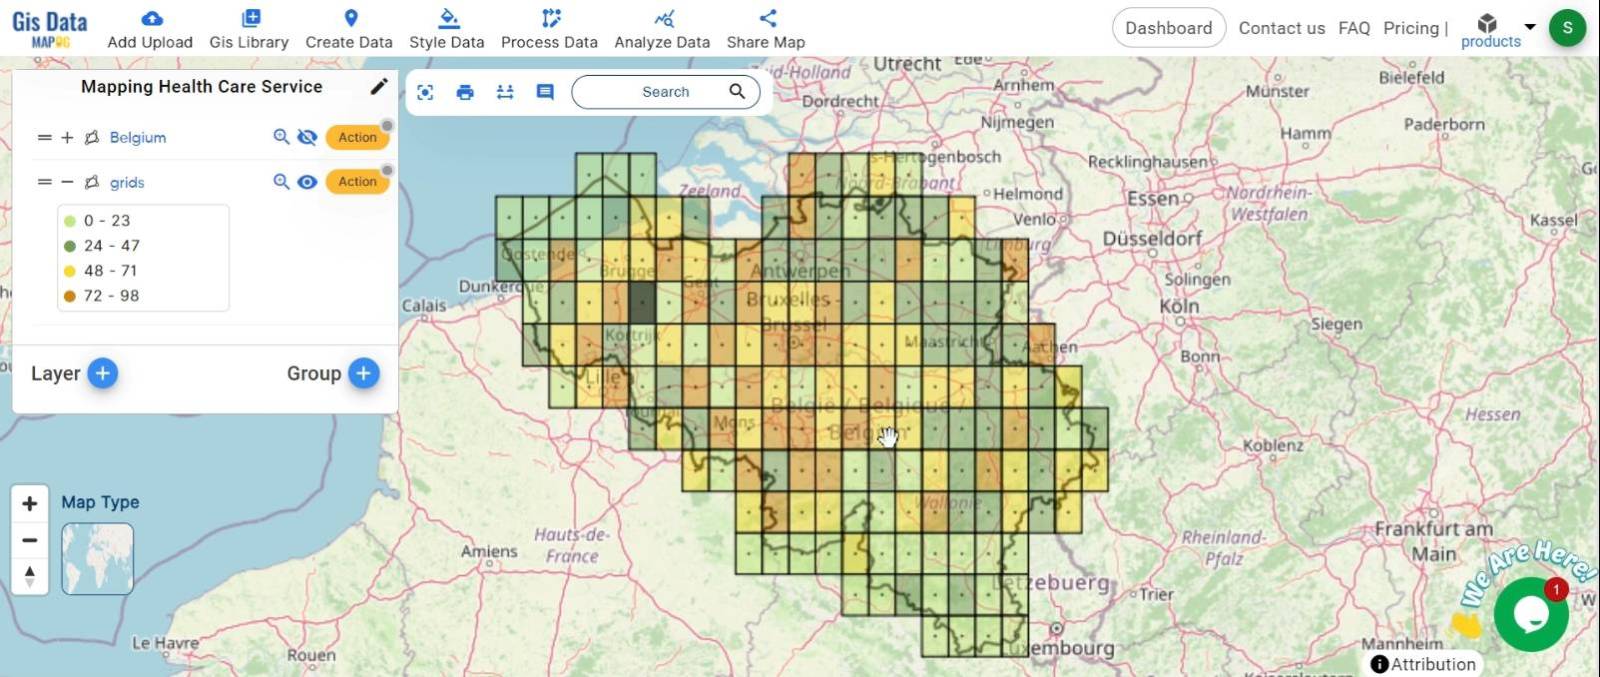
Task: Edit the map title with pencil icon
Action: pos(379,87)
